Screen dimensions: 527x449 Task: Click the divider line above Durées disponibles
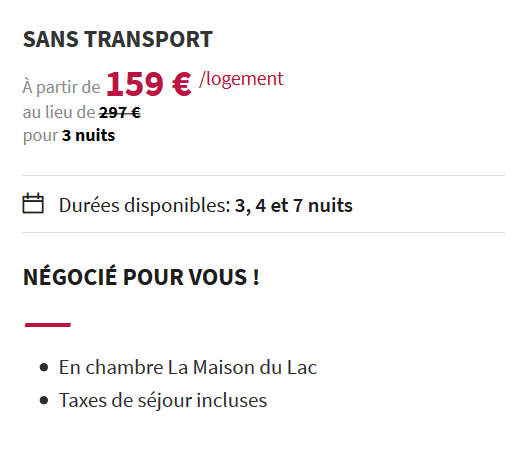(x=264, y=175)
